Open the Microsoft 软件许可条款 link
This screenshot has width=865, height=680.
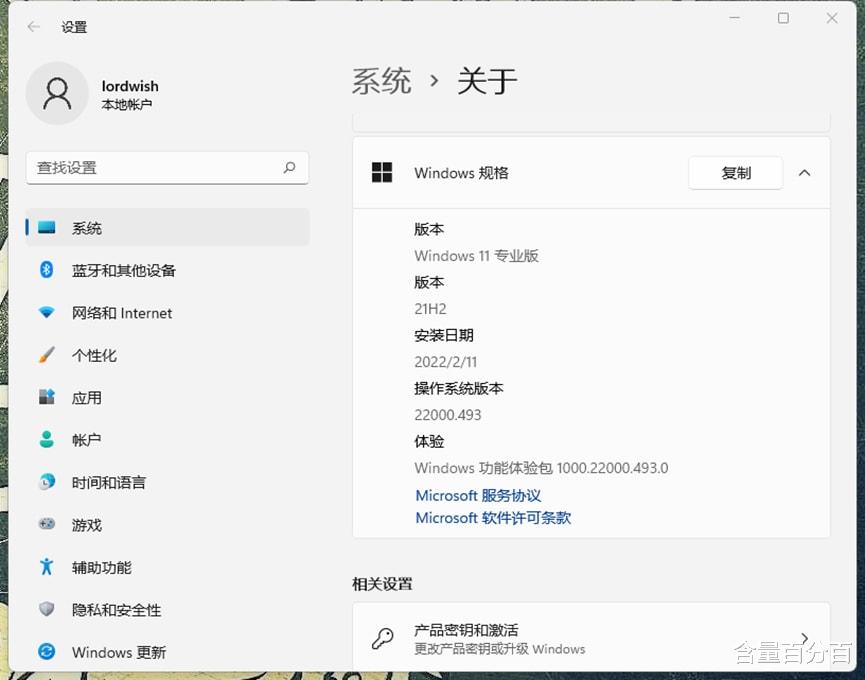(x=494, y=518)
